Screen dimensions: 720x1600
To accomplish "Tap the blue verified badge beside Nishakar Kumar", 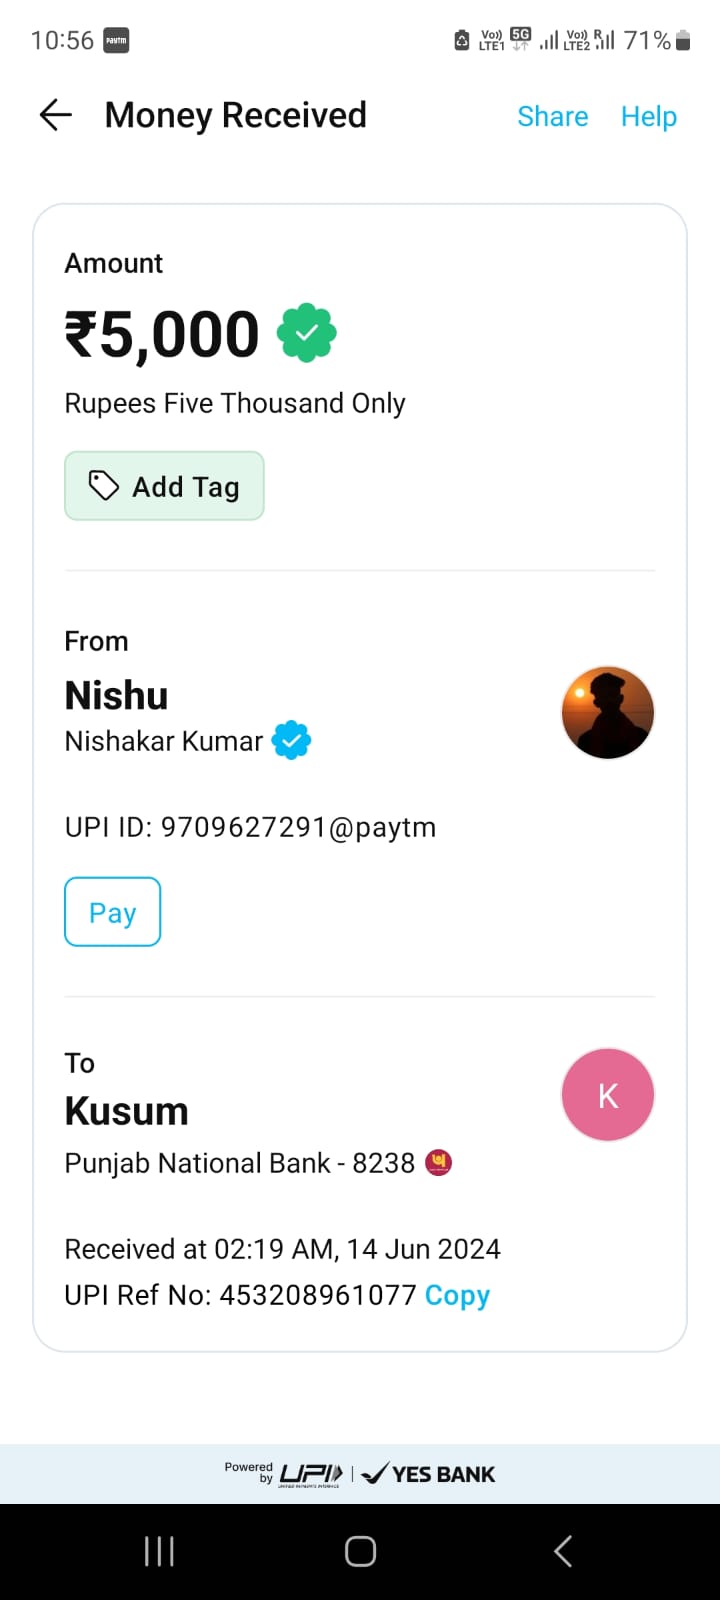I will pyautogui.click(x=292, y=741).
